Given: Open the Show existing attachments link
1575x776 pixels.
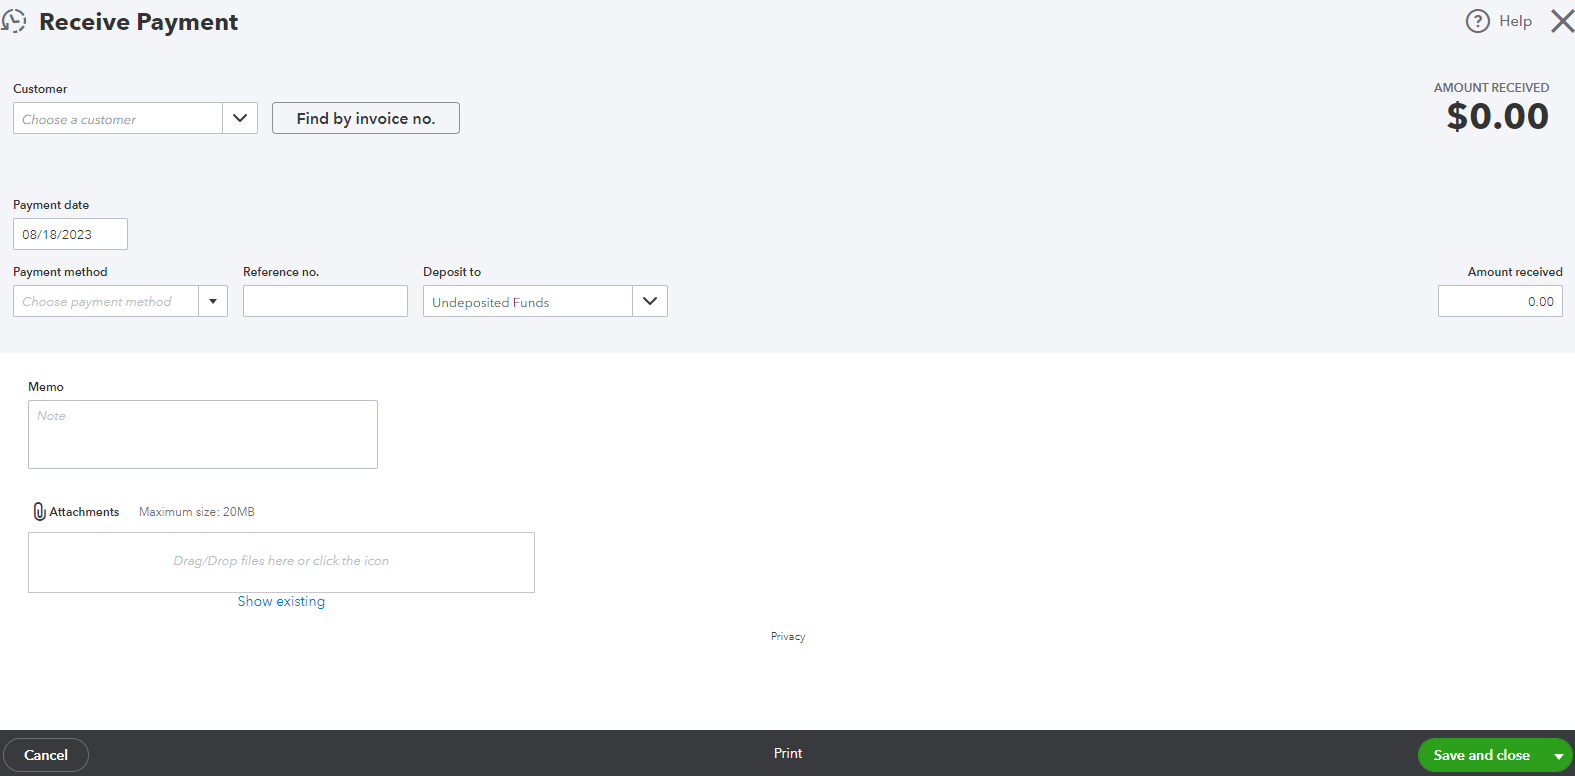Looking at the screenshot, I should click(x=281, y=601).
